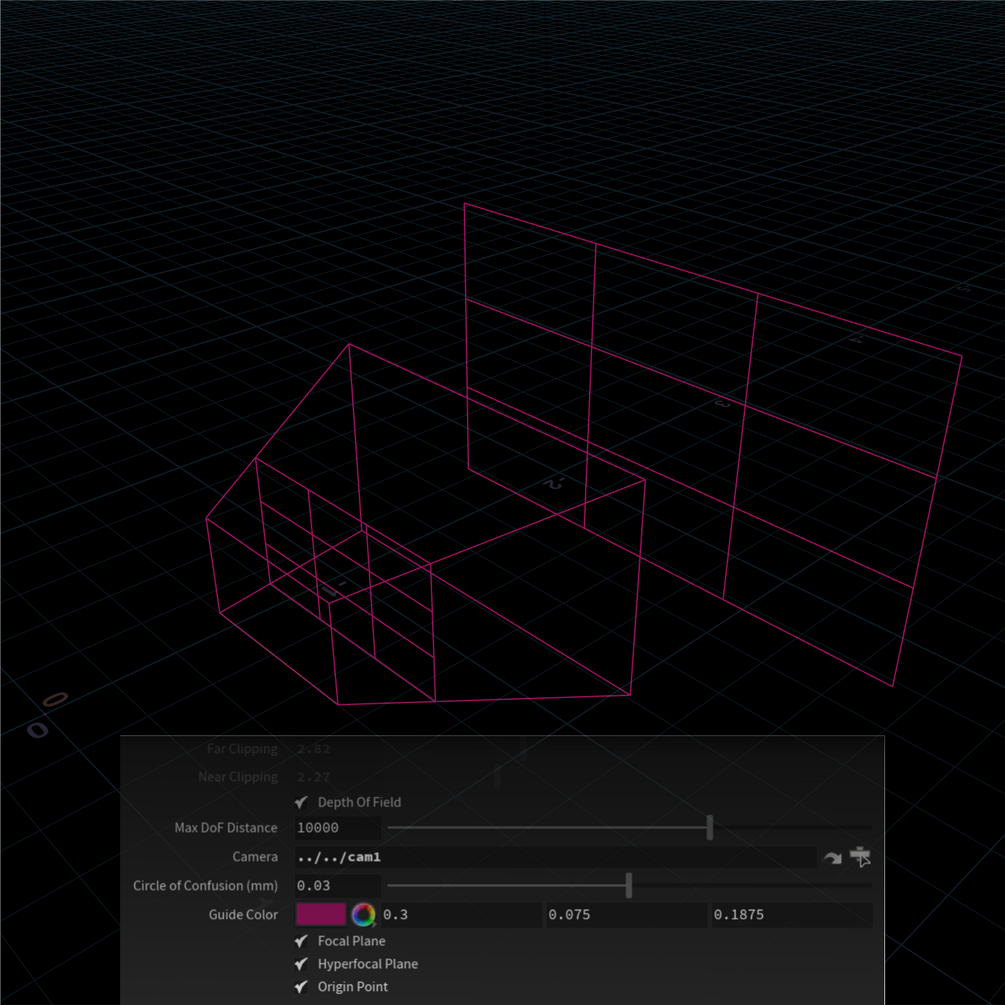
Task: Click the Guide Color green value 0.075
Action: coord(627,915)
